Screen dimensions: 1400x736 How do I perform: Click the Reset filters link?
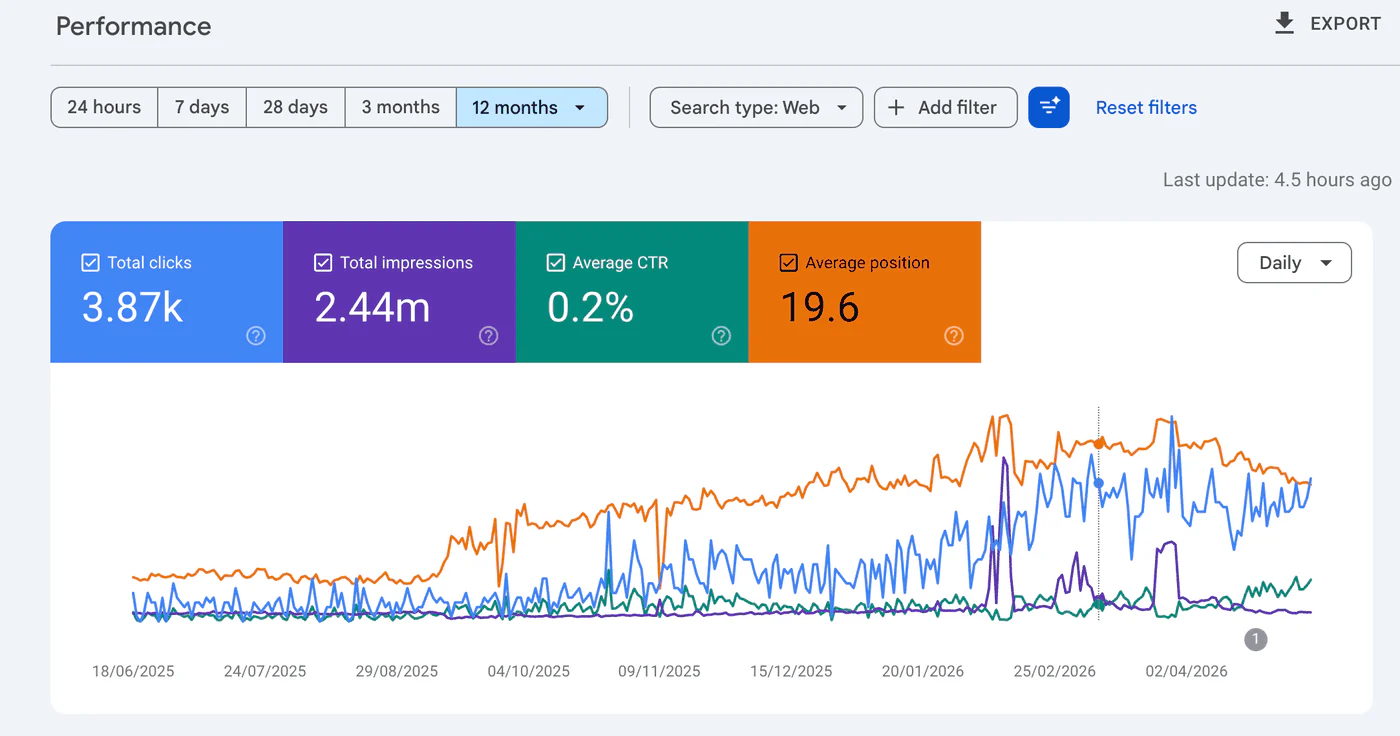(1146, 107)
